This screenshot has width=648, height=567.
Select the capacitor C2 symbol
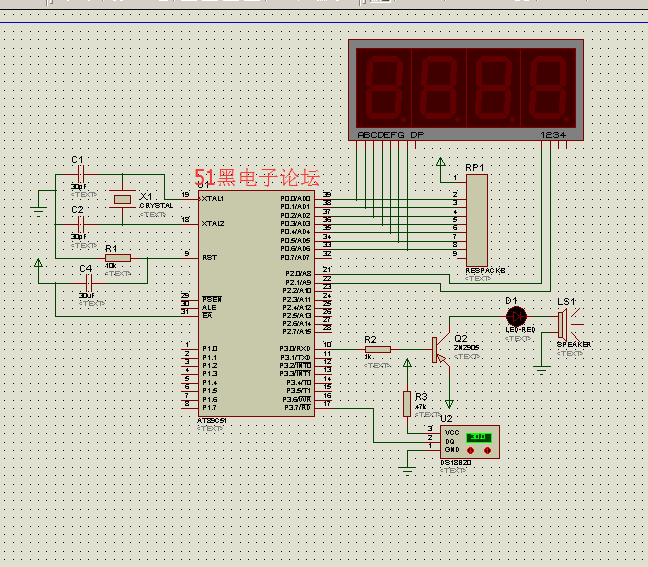click(x=81, y=224)
